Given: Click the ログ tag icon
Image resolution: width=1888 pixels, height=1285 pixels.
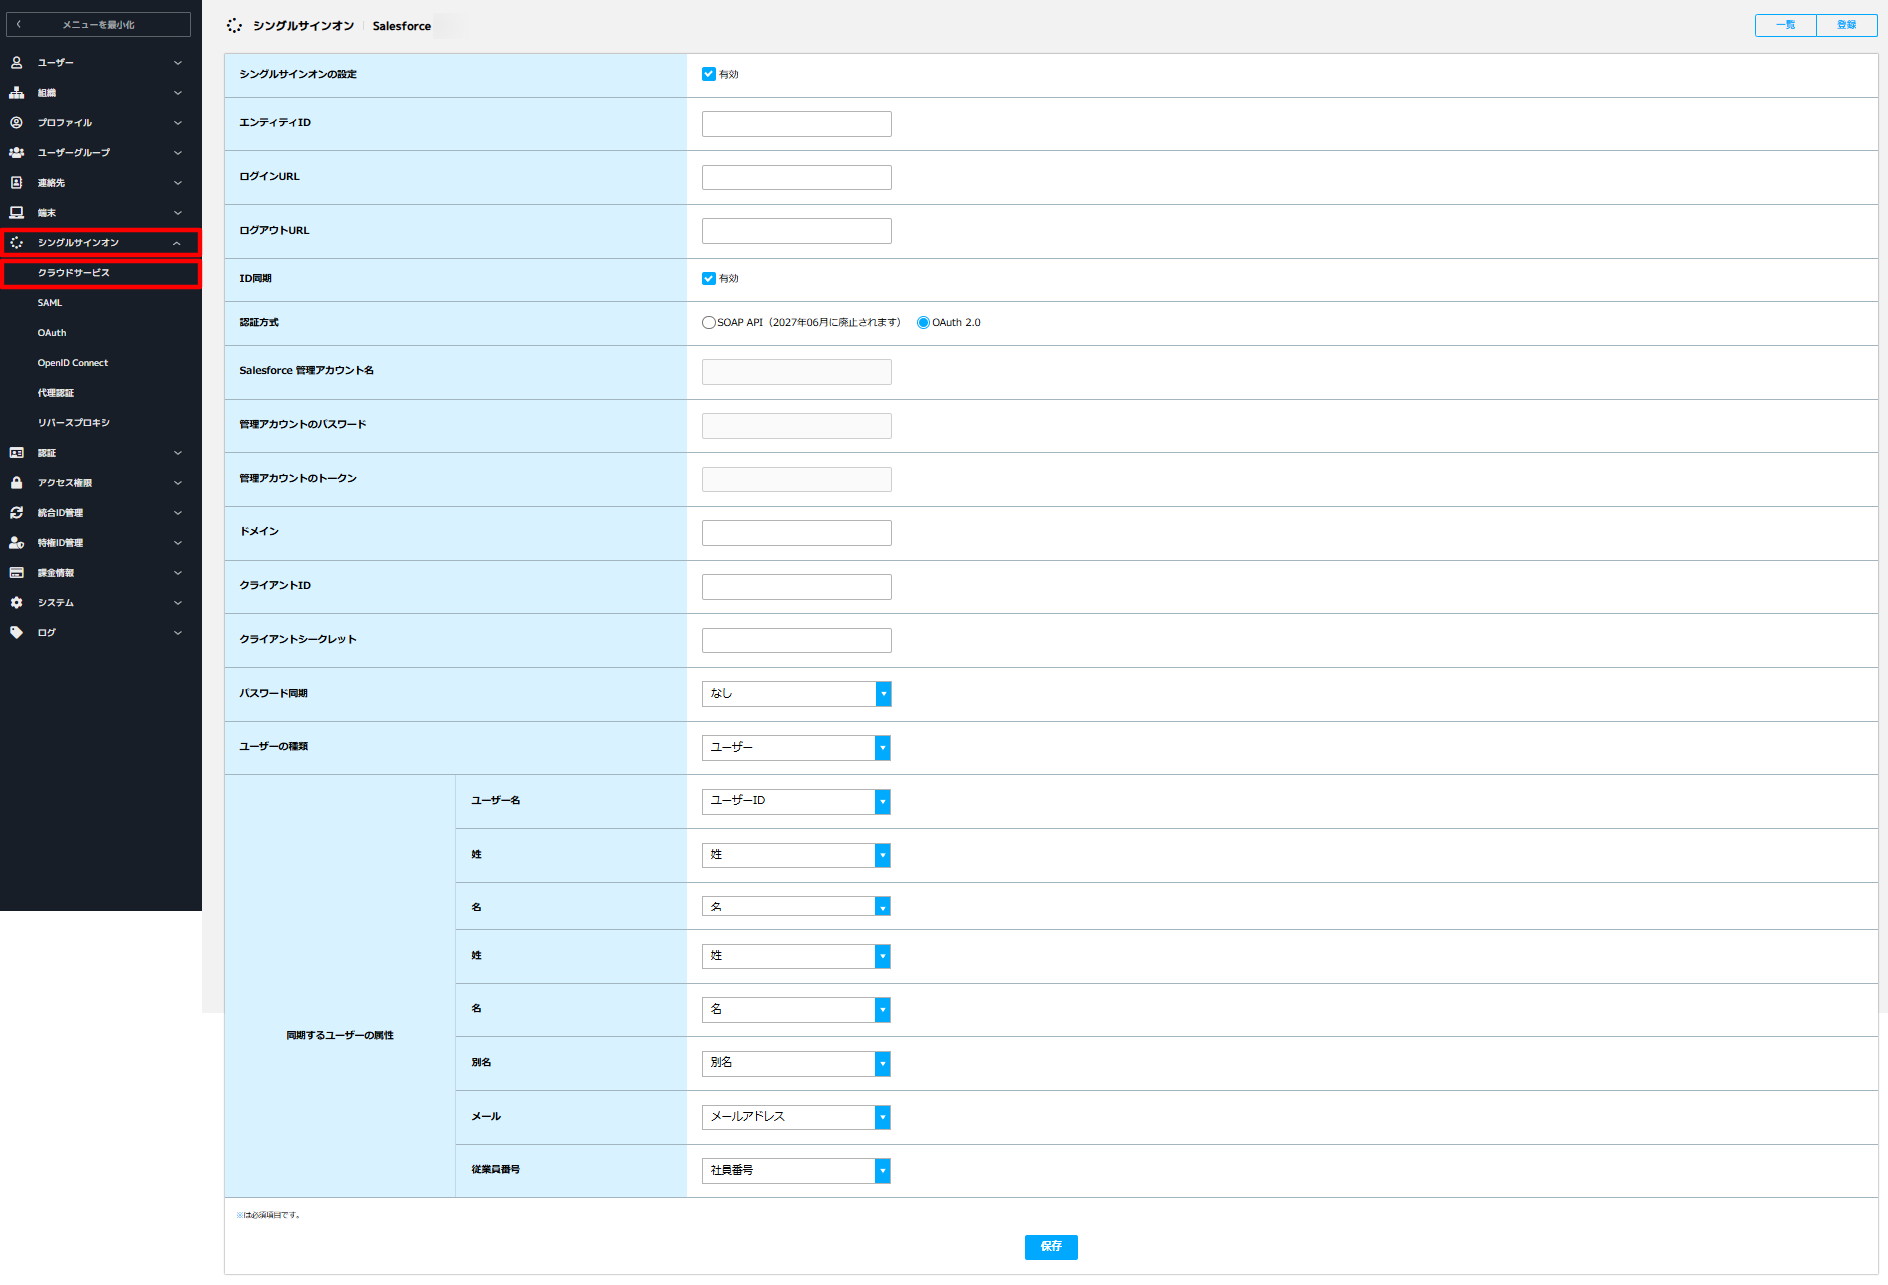Looking at the screenshot, I should pos(17,633).
